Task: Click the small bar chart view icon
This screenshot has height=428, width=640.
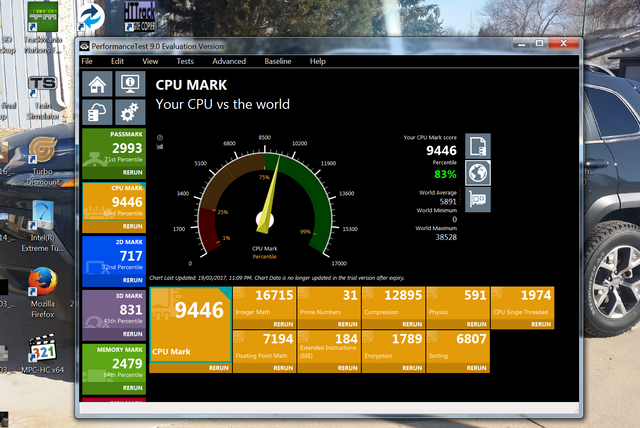Action: [160, 146]
